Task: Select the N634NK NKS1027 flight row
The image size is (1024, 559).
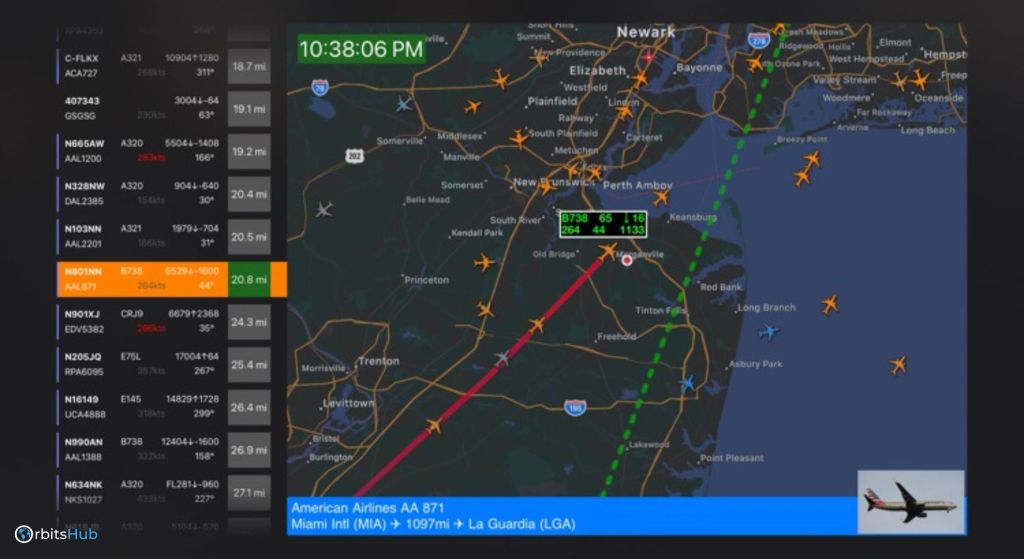Action: [164, 492]
